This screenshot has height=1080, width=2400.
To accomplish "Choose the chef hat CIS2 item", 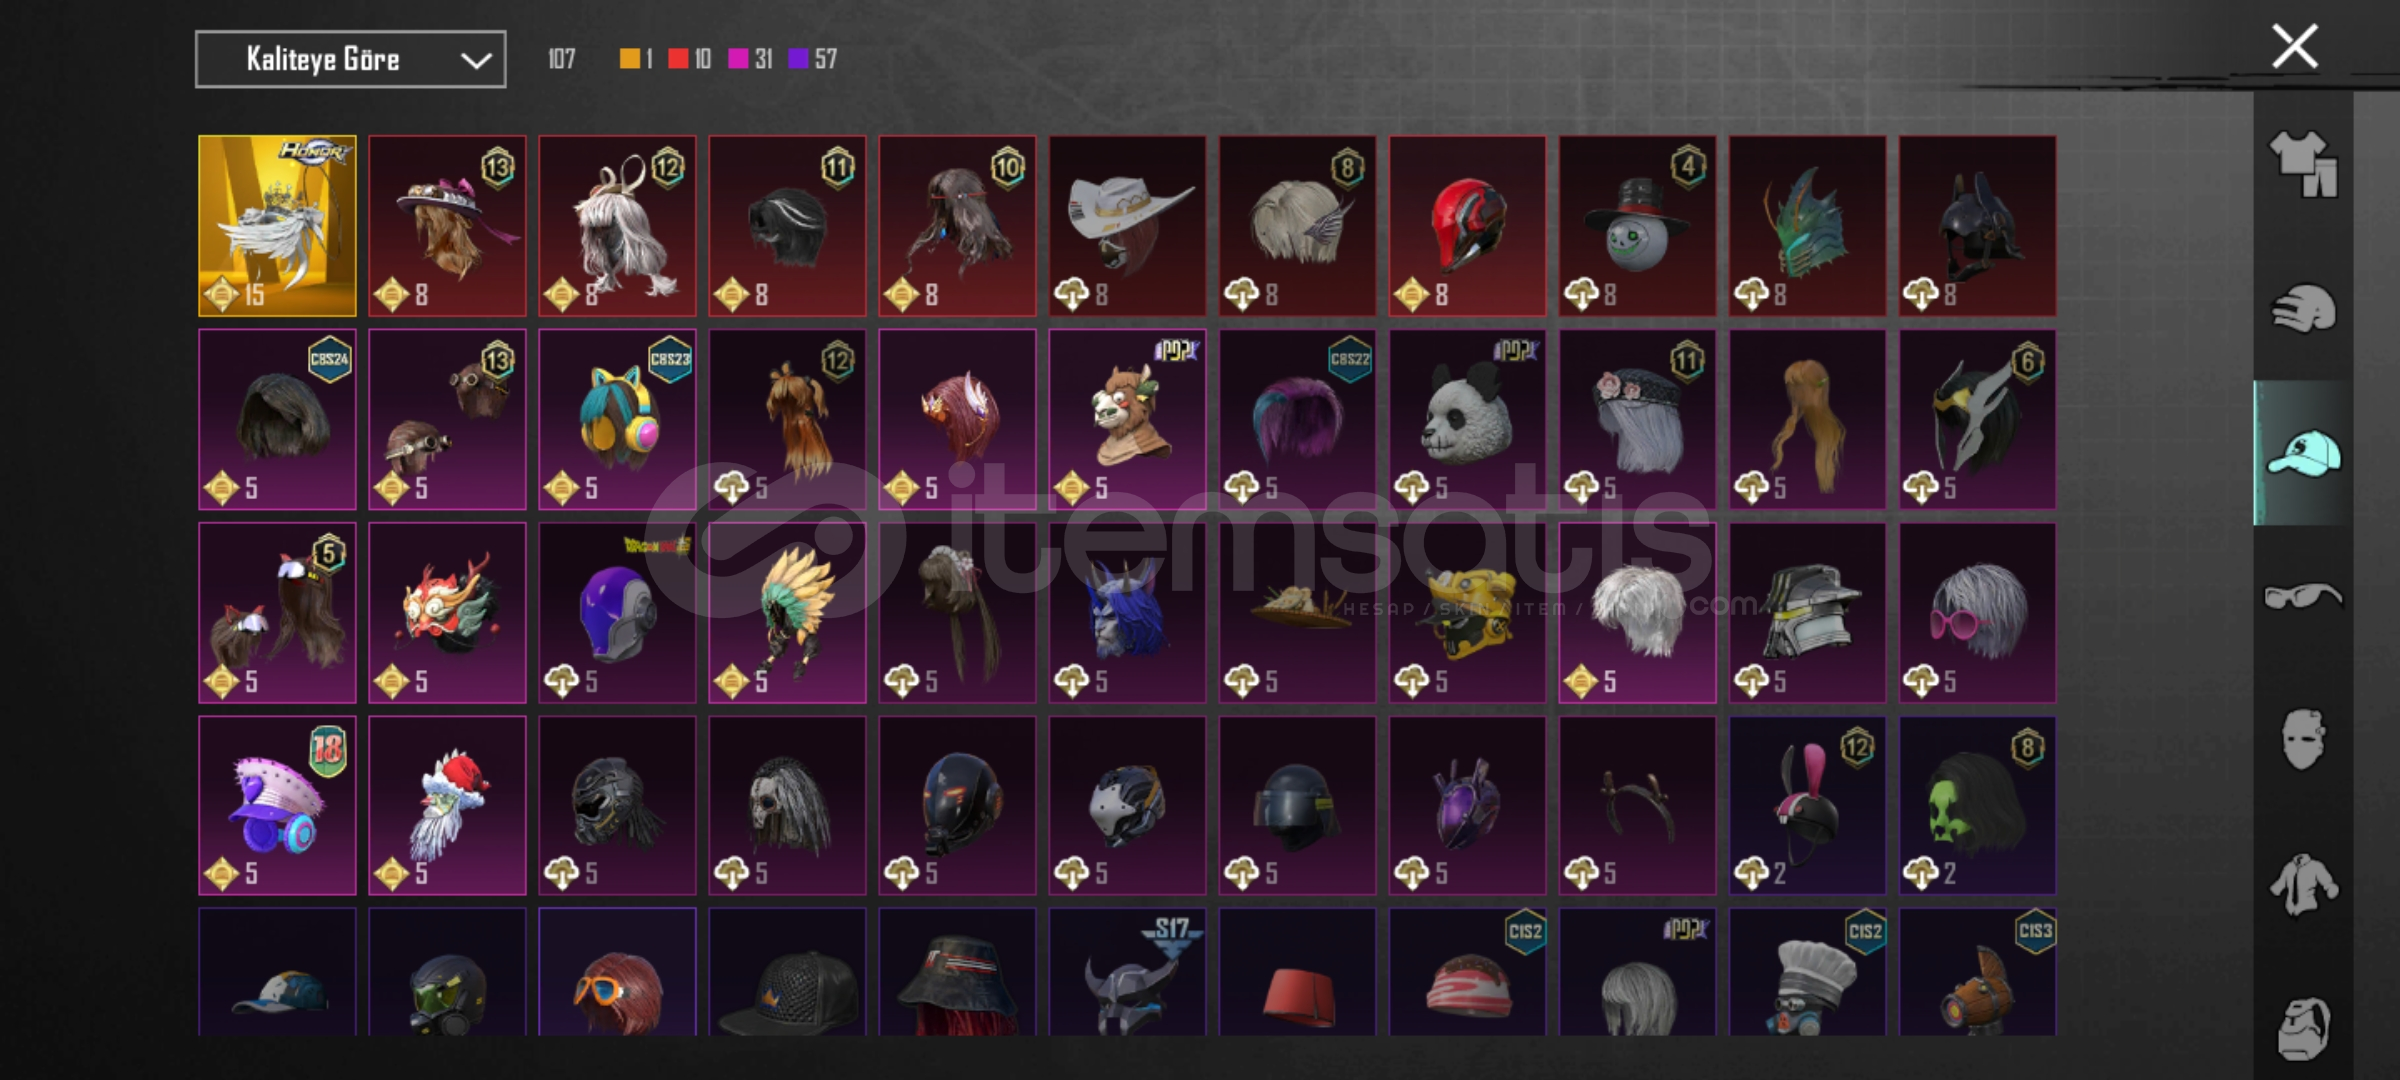I will click(x=1807, y=971).
